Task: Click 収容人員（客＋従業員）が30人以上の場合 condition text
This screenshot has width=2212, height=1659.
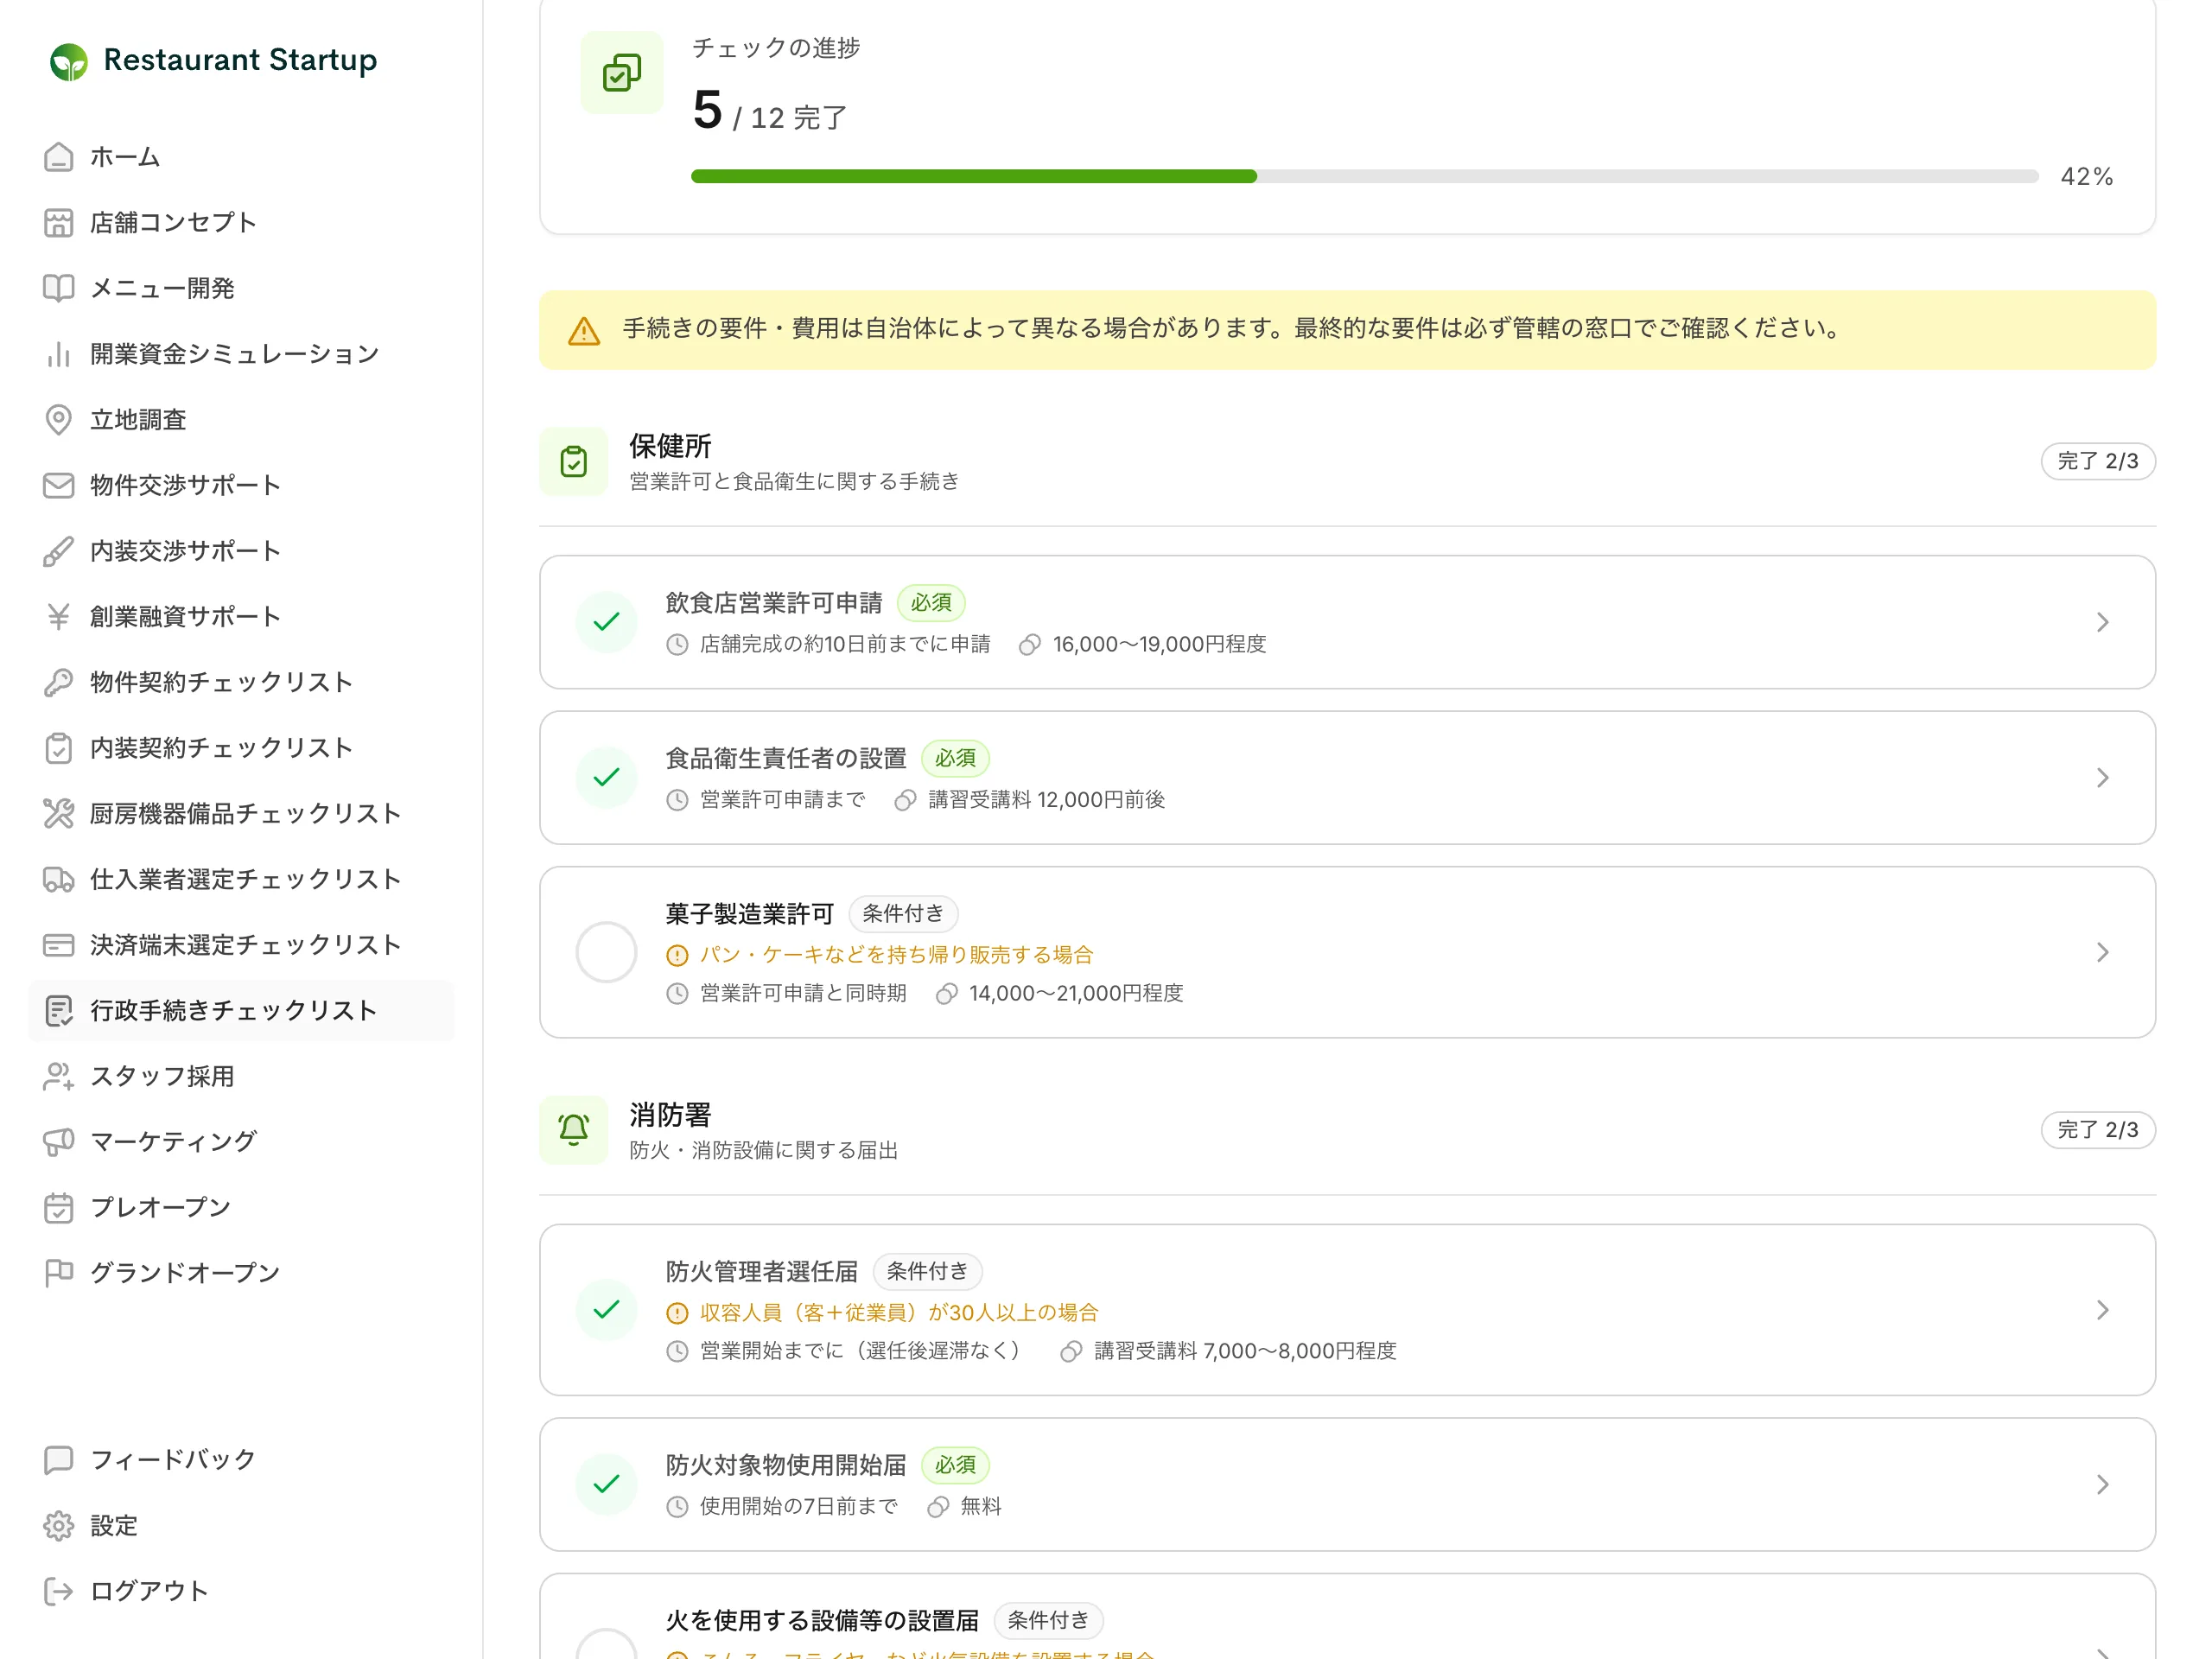Action: point(899,1312)
